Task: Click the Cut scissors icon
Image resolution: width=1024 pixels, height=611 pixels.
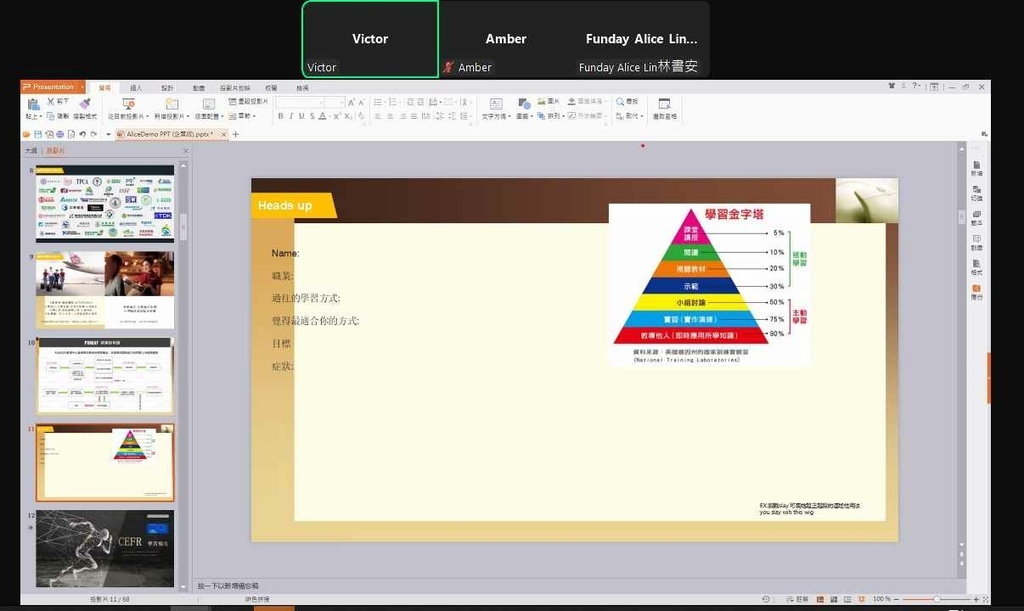Action: tap(52, 101)
